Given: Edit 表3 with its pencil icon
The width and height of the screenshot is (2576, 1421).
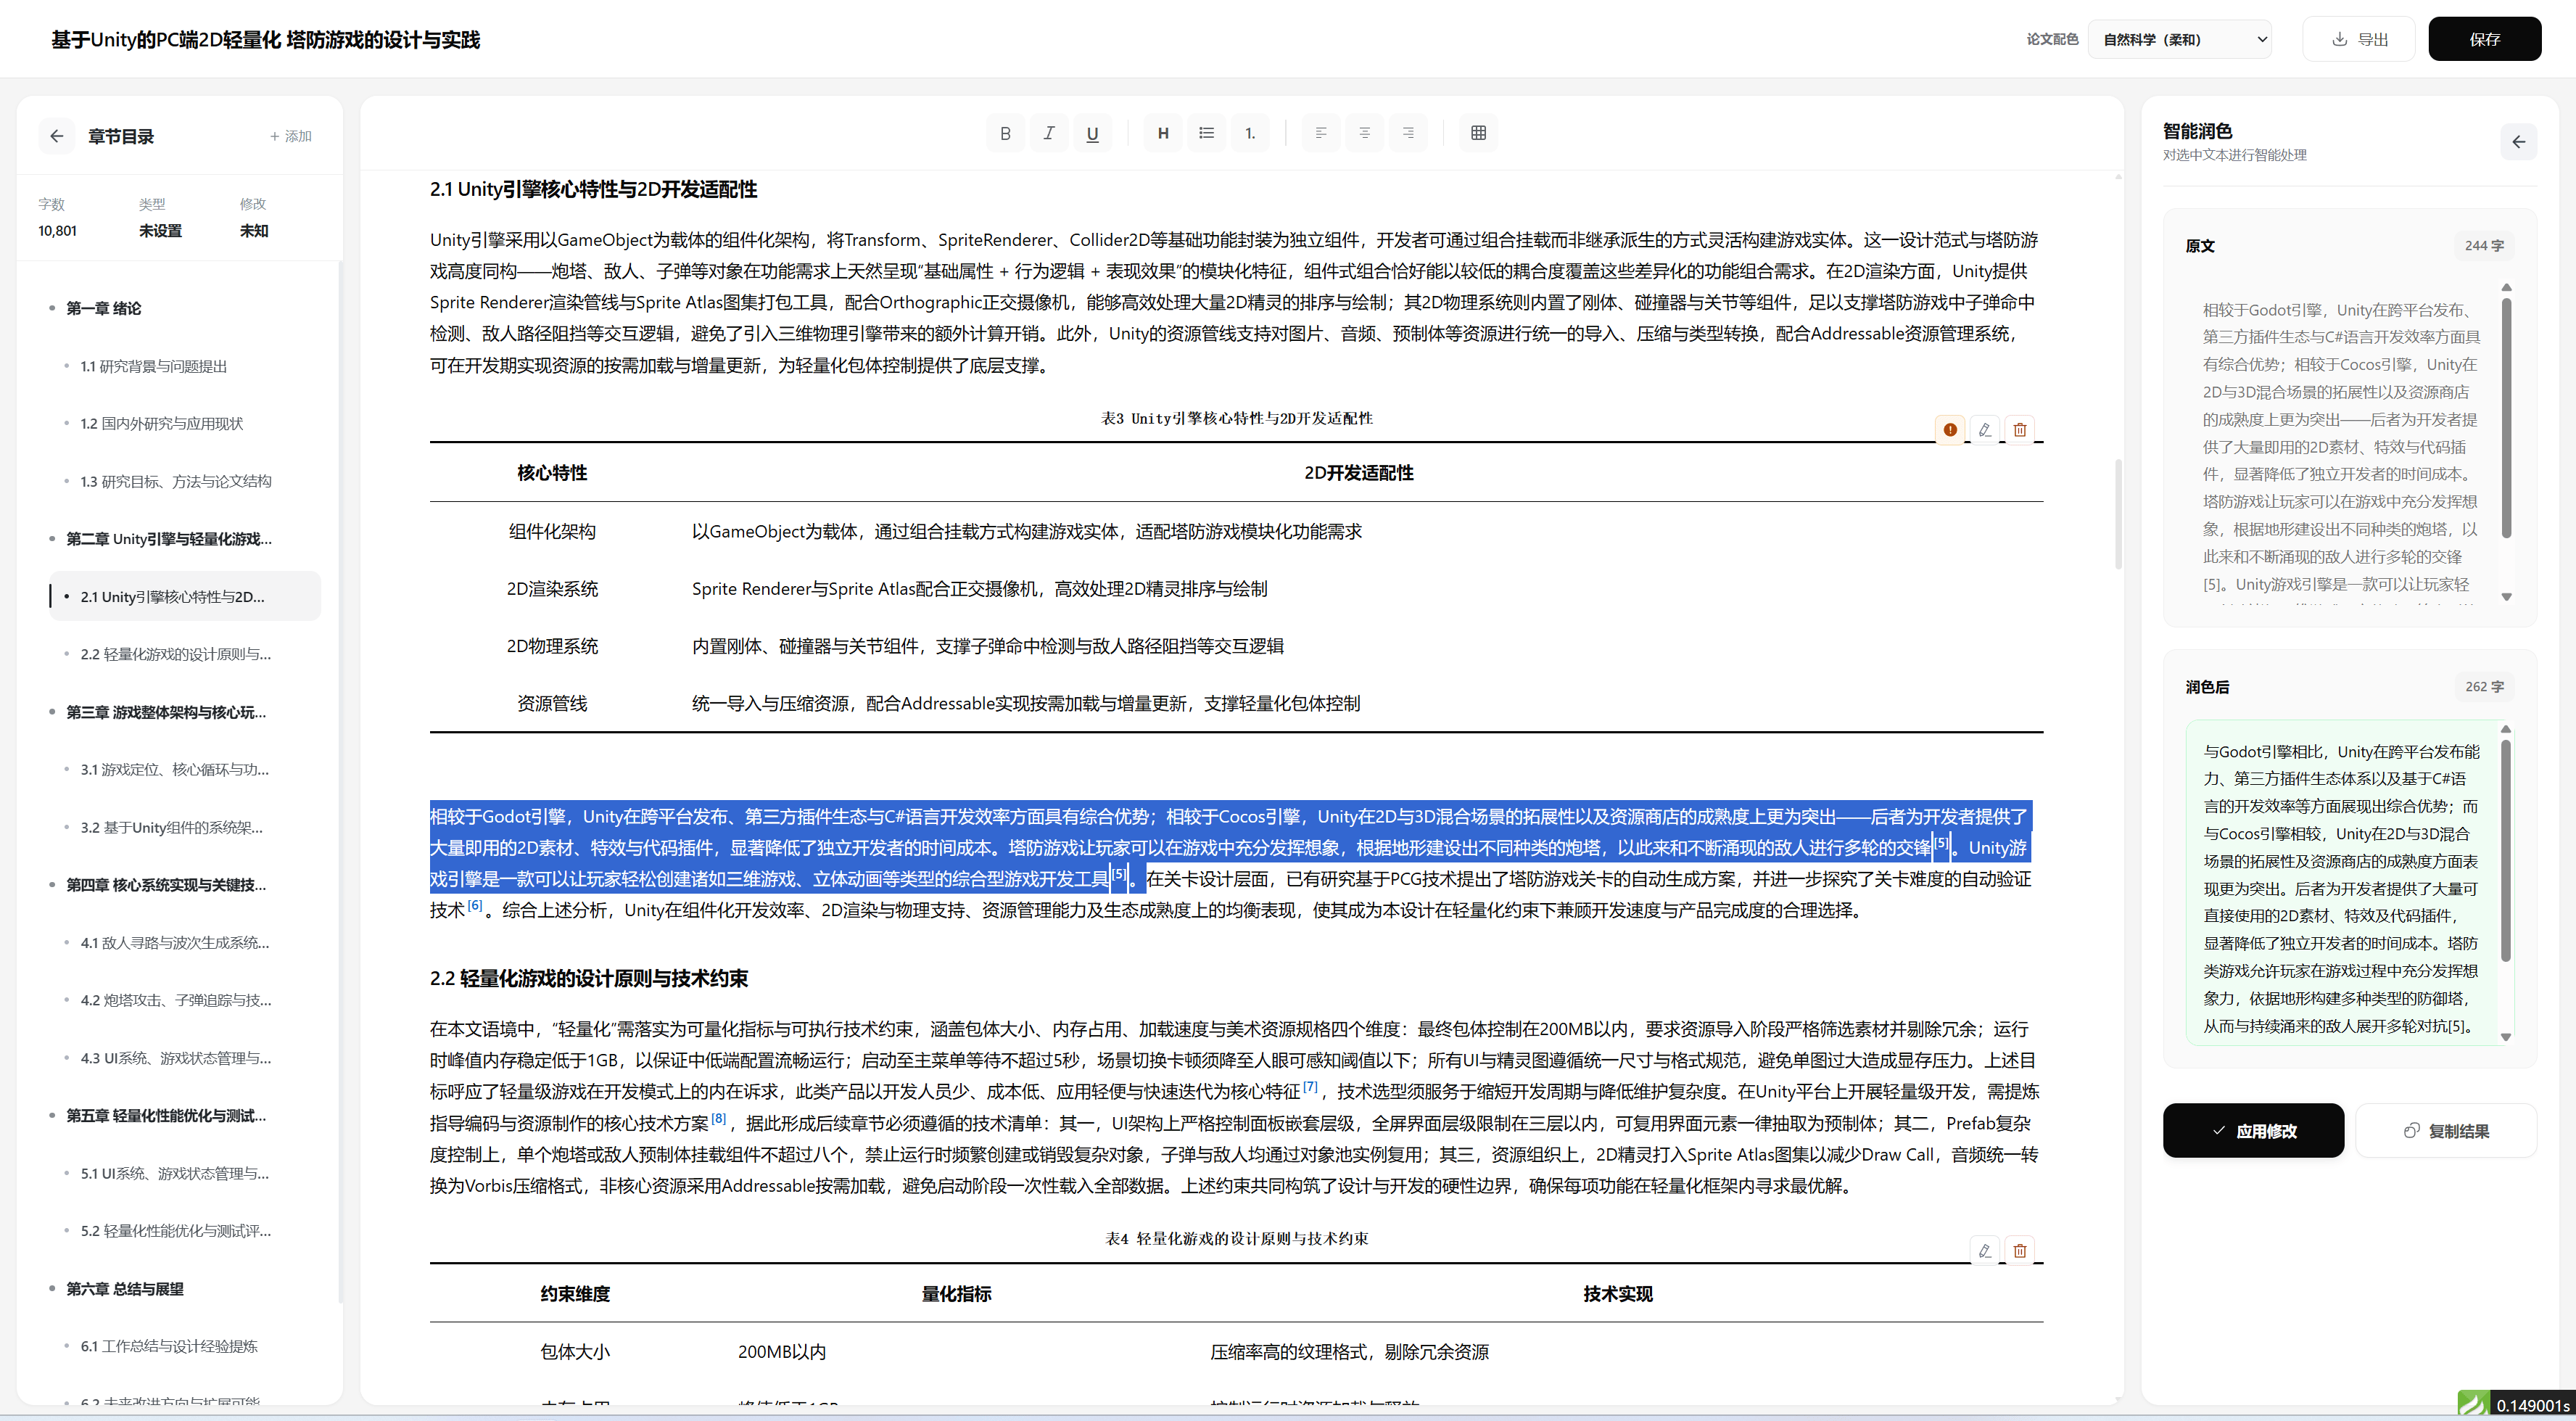Looking at the screenshot, I should coord(1985,430).
